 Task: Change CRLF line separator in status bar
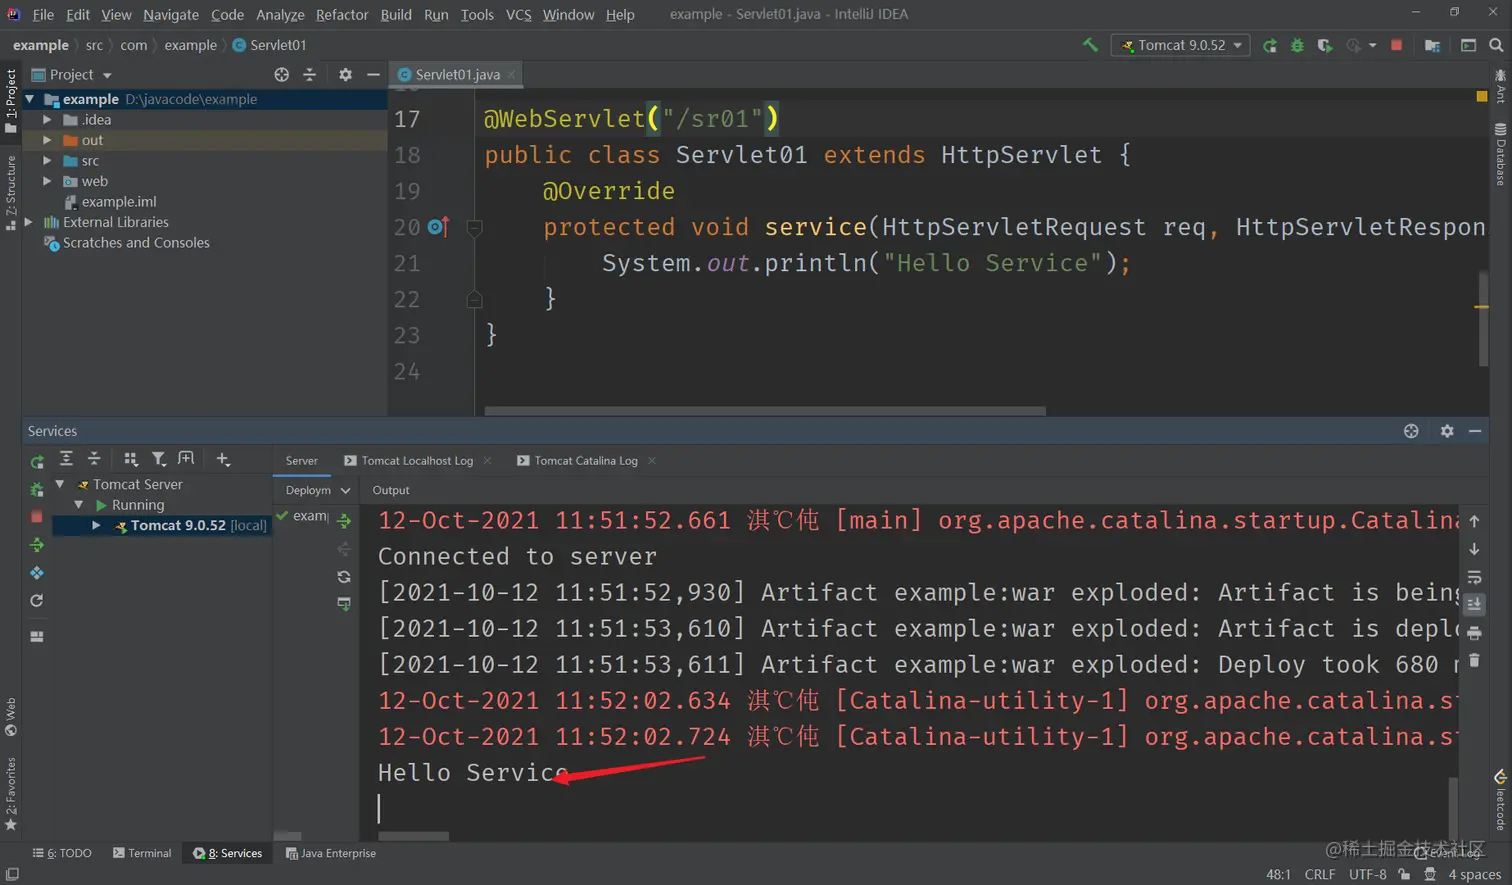click(x=1319, y=874)
